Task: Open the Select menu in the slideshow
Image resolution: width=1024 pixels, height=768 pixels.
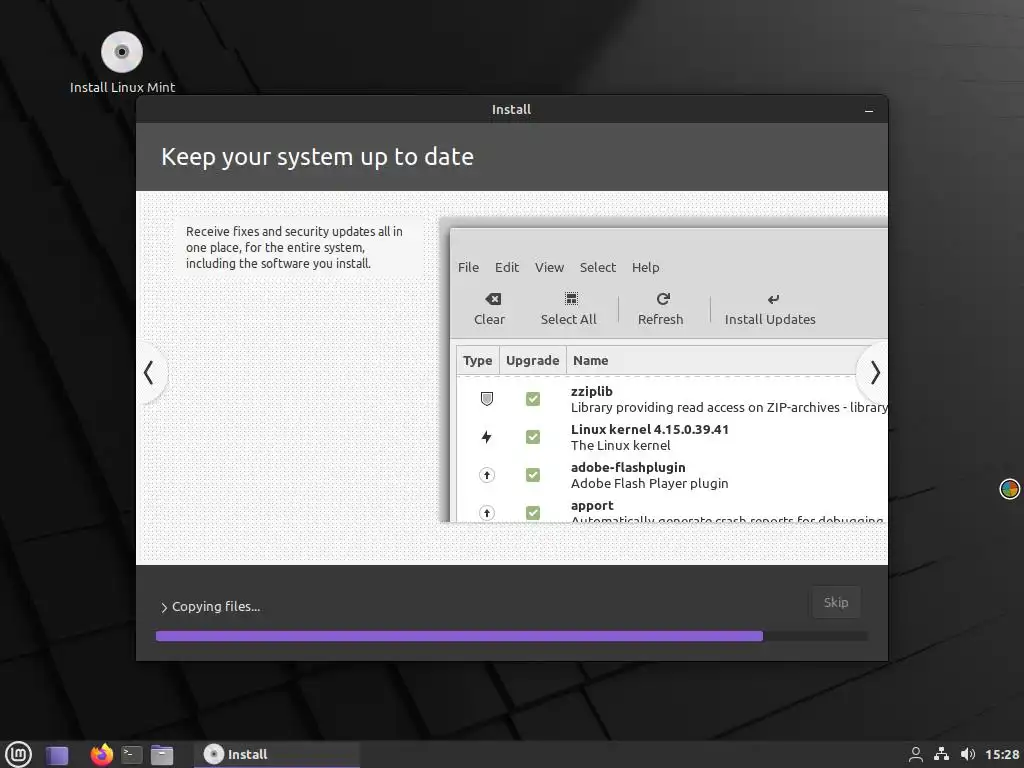Action: pos(598,267)
